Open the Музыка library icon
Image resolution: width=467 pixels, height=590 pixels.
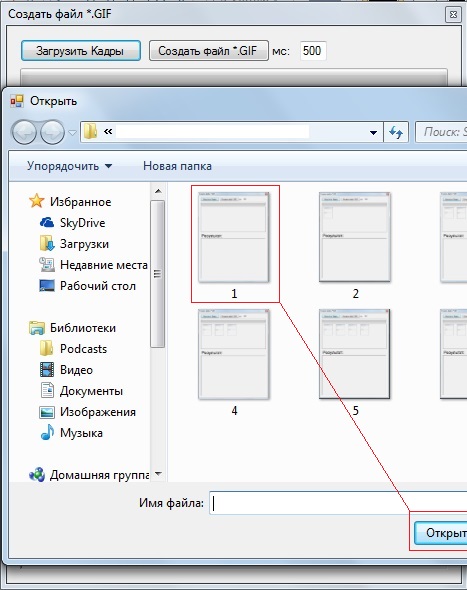click(47, 432)
